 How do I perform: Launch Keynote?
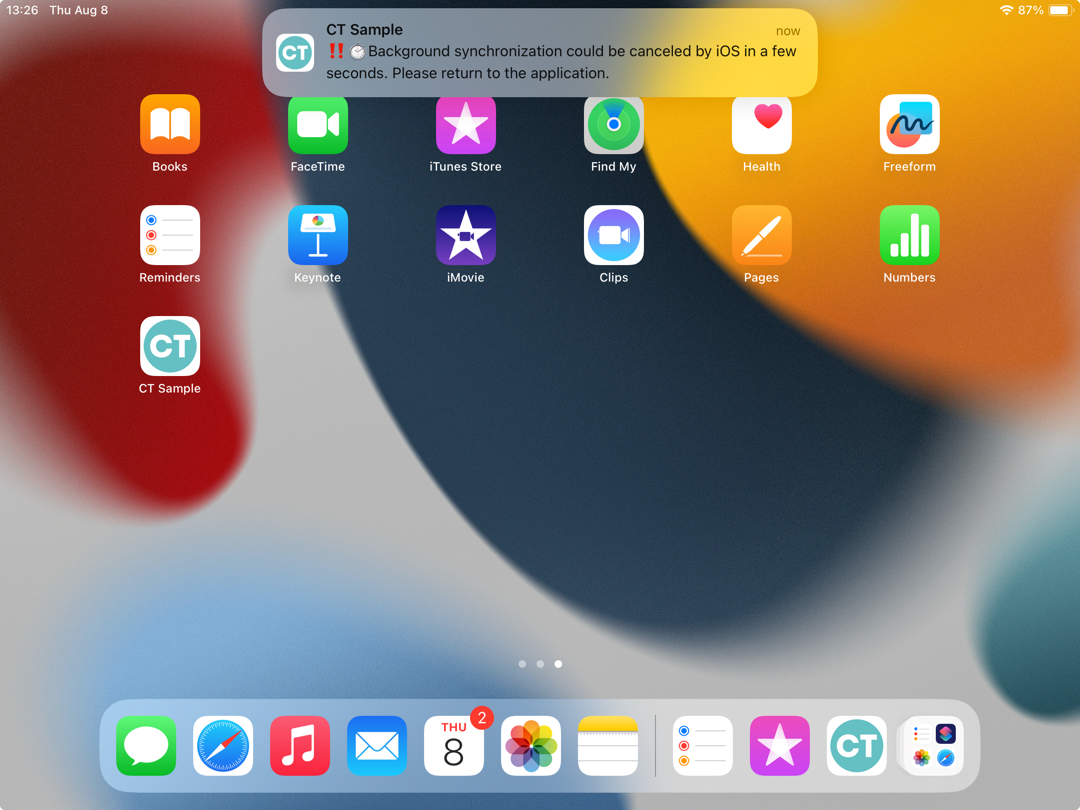pos(318,235)
